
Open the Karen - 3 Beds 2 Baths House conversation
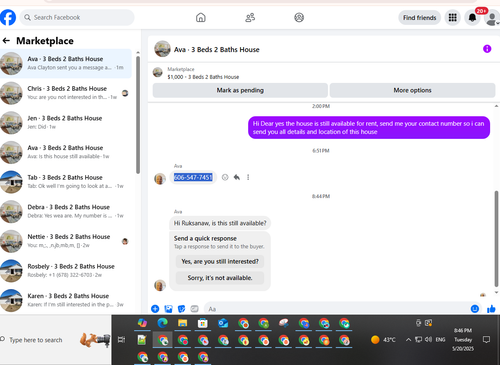click(66, 300)
